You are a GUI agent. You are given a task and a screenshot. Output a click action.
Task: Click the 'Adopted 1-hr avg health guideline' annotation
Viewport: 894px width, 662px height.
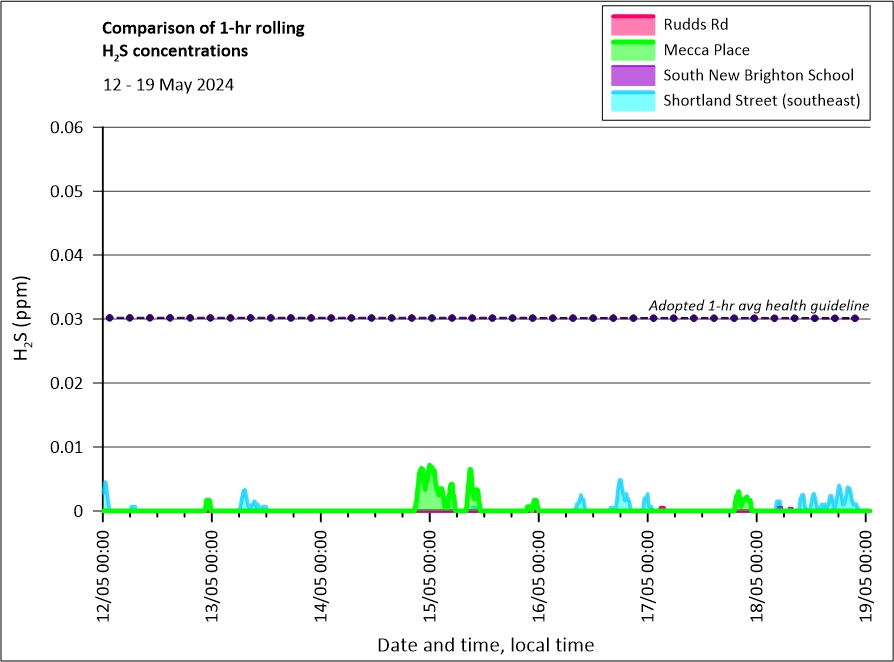758,305
